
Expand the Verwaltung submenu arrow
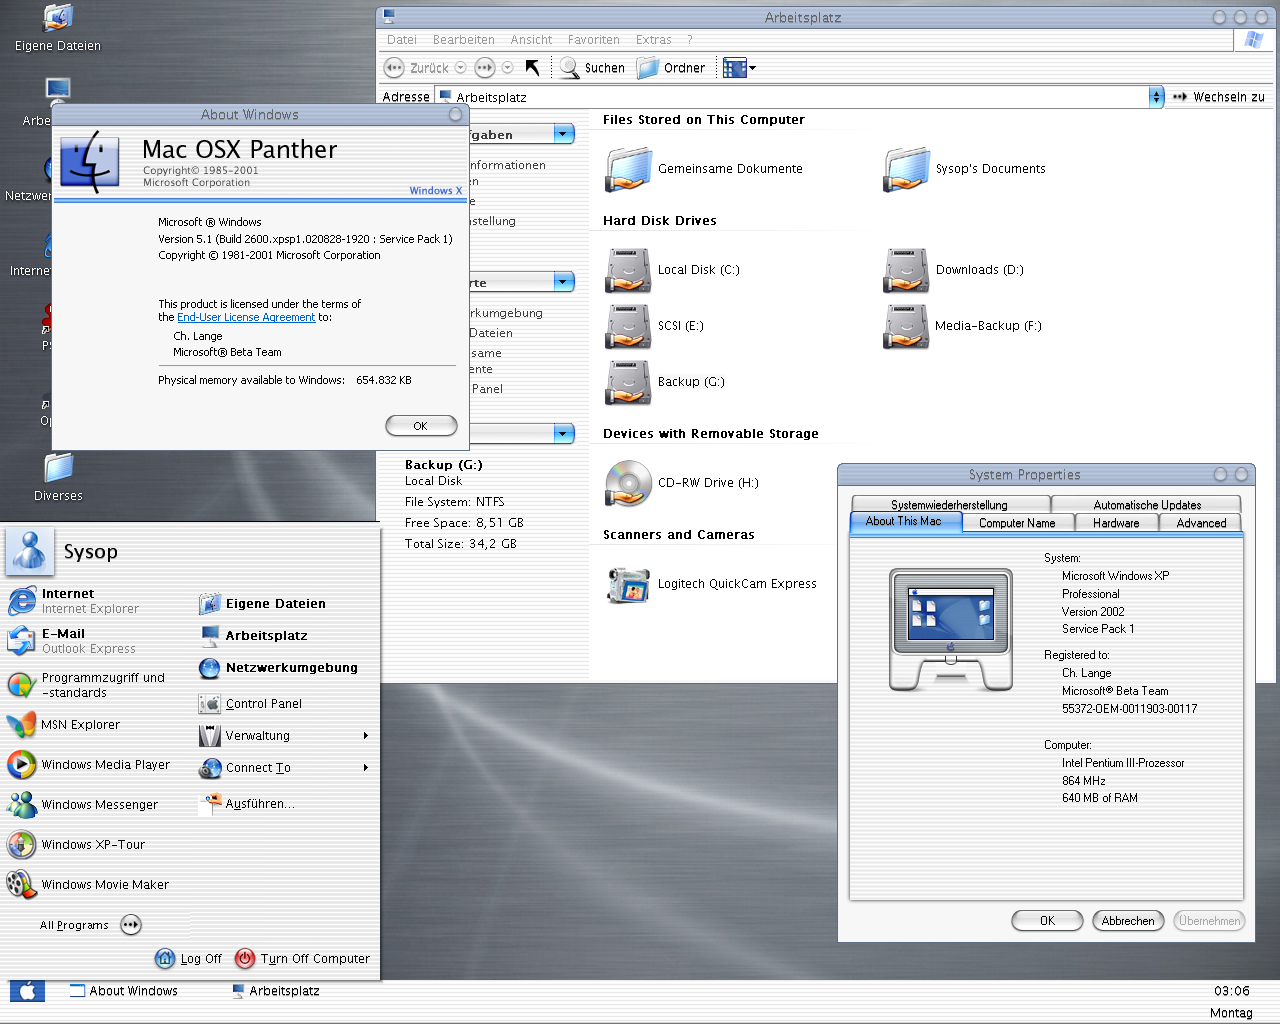[x=366, y=736]
